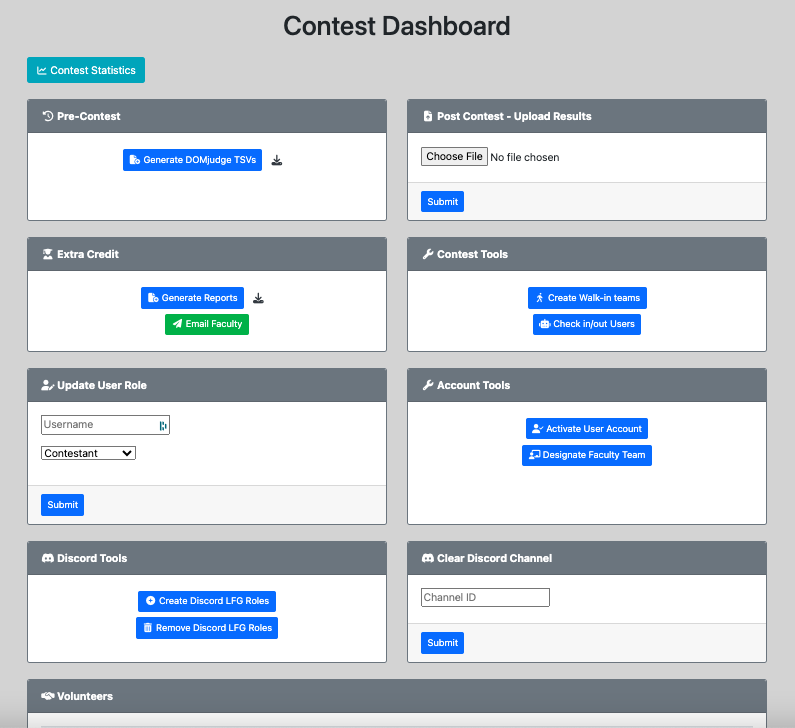Click the wrench icon in Contest Tools header

pyautogui.click(x=427, y=254)
